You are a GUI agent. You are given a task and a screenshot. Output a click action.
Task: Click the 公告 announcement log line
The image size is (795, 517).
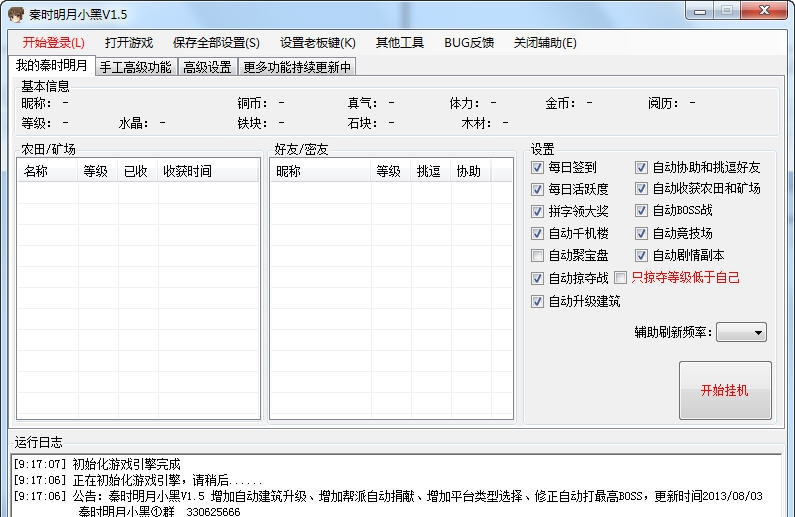point(388,496)
